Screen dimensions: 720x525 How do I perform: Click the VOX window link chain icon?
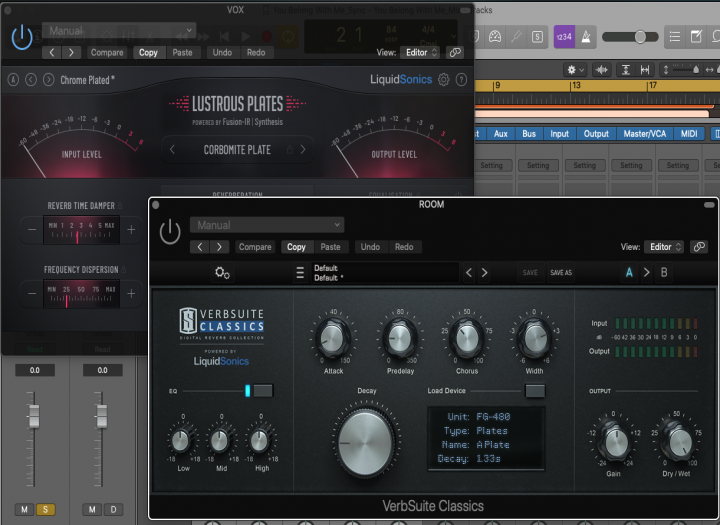[x=455, y=52]
